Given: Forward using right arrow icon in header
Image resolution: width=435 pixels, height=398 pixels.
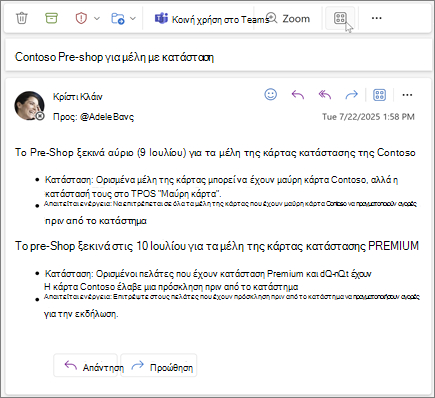Looking at the screenshot, I should pos(351,95).
